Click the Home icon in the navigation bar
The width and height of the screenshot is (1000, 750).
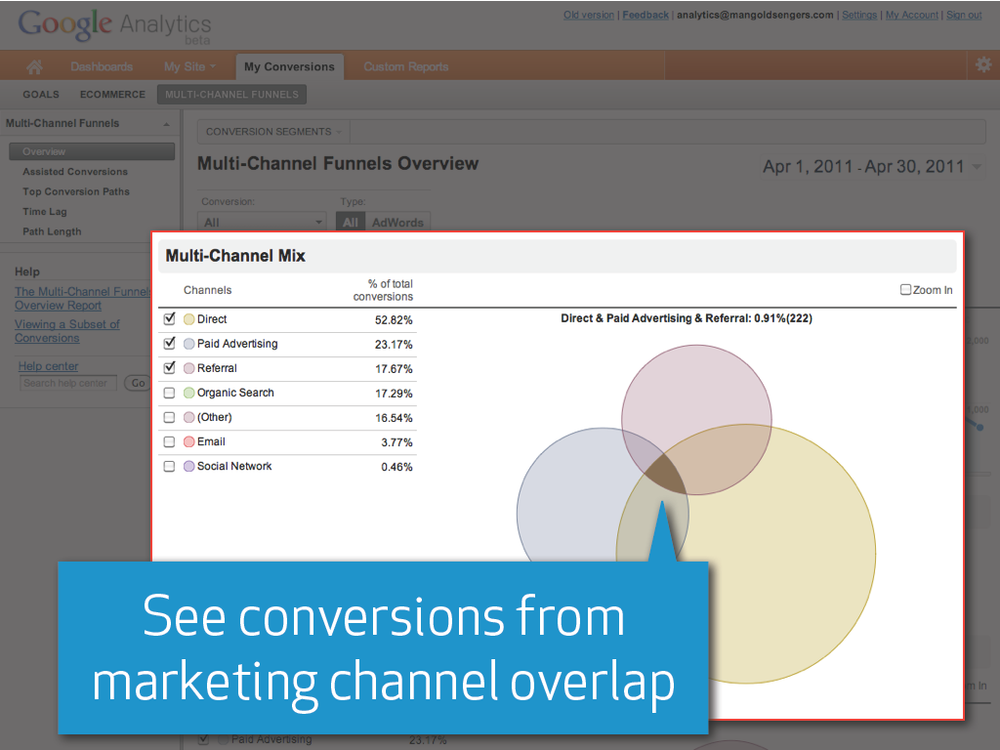click(33, 65)
